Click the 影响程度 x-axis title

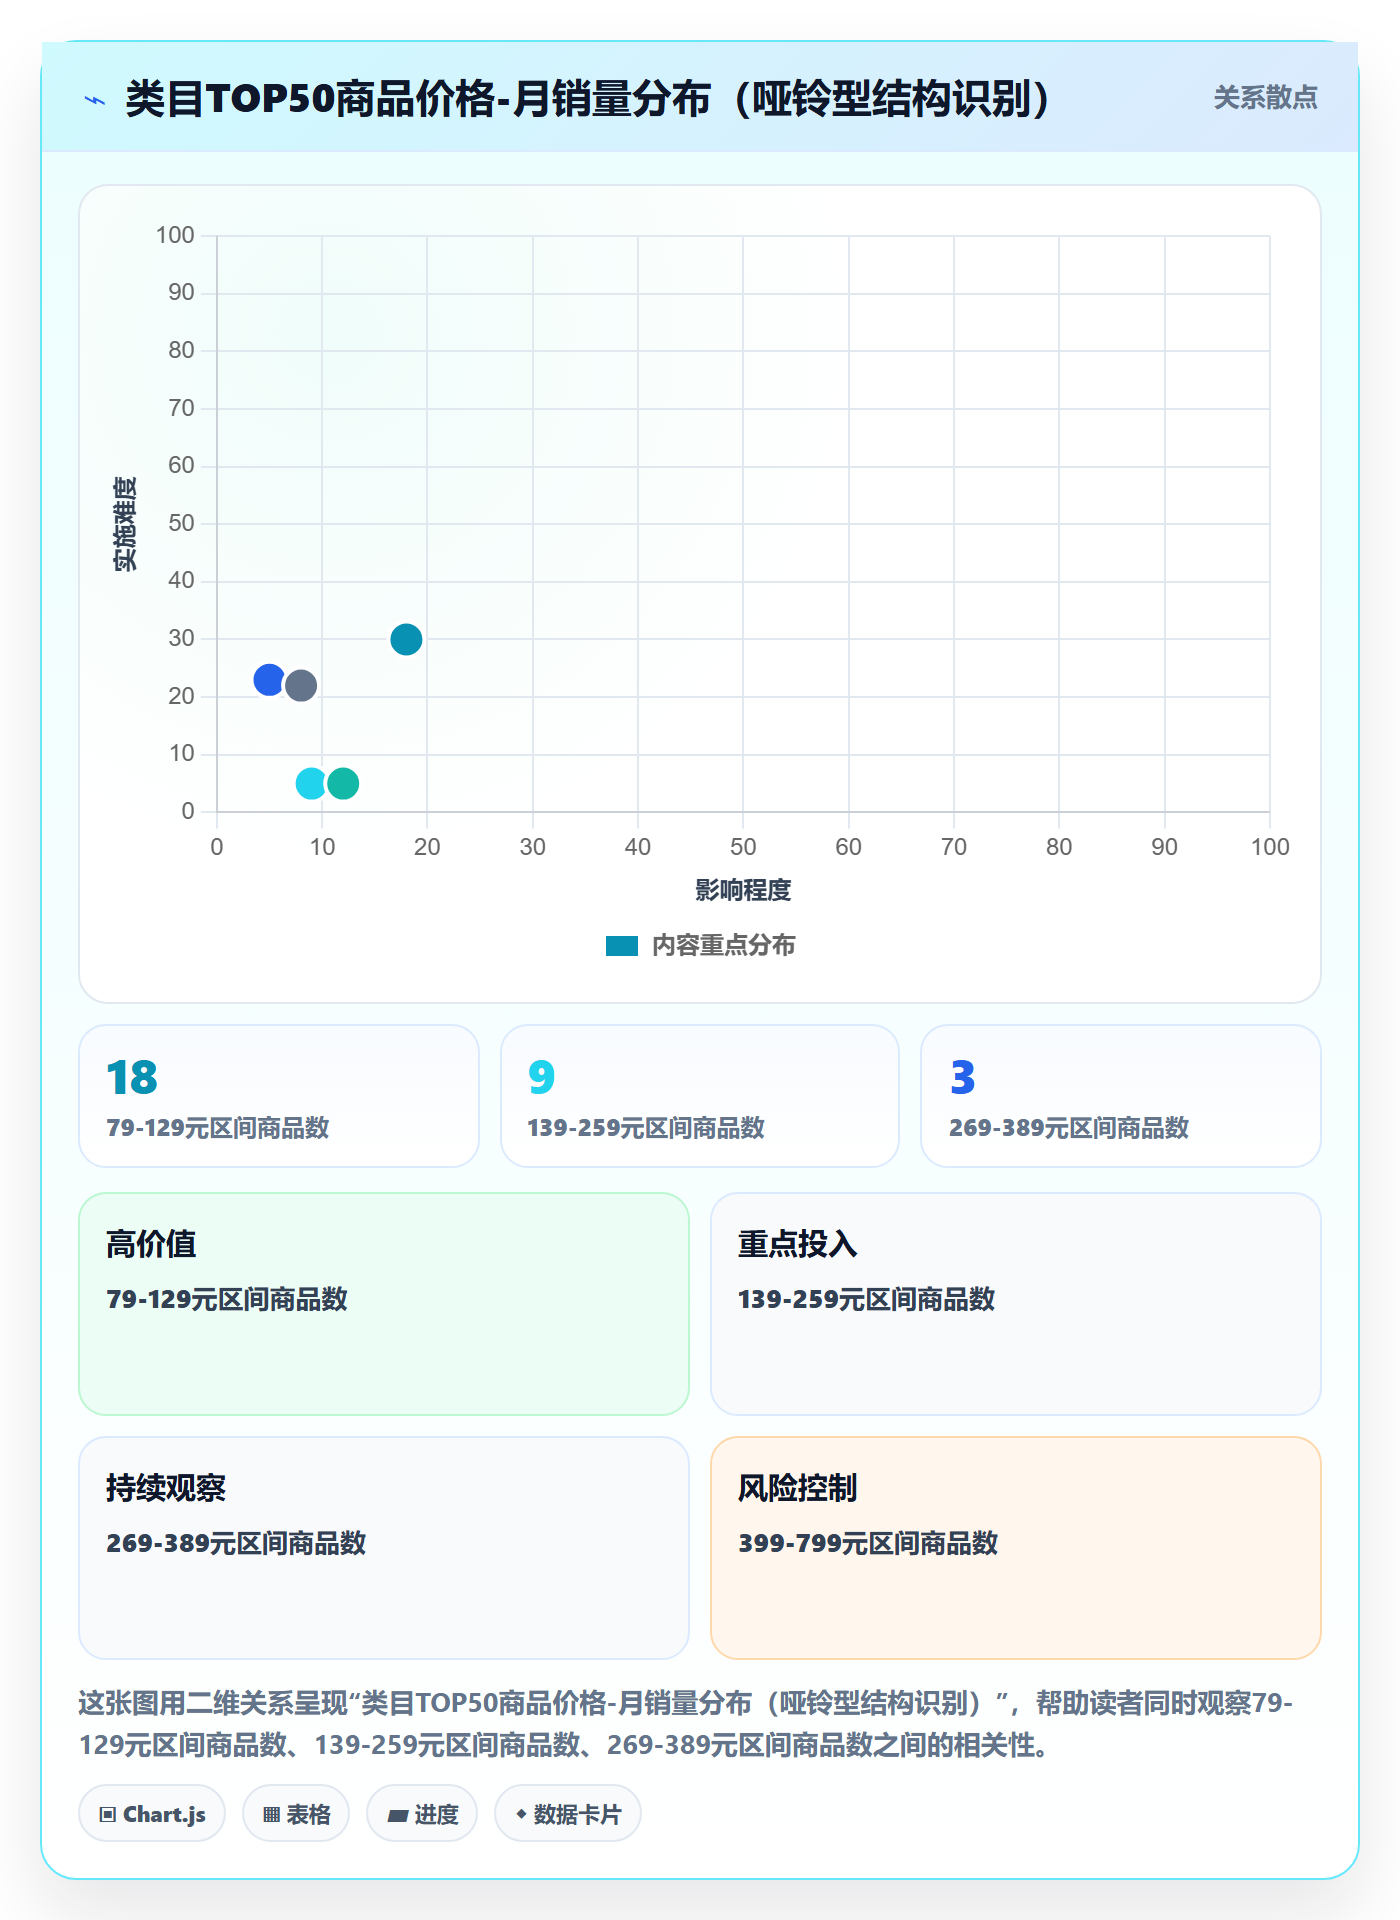pyautogui.click(x=743, y=890)
